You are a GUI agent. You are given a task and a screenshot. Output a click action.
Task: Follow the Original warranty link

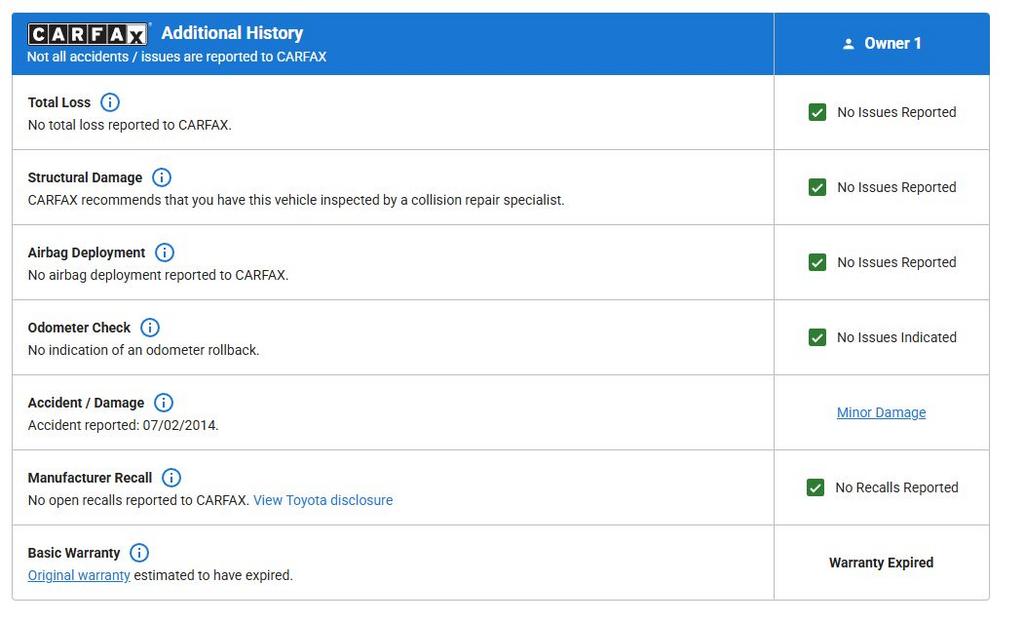click(79, 575)
